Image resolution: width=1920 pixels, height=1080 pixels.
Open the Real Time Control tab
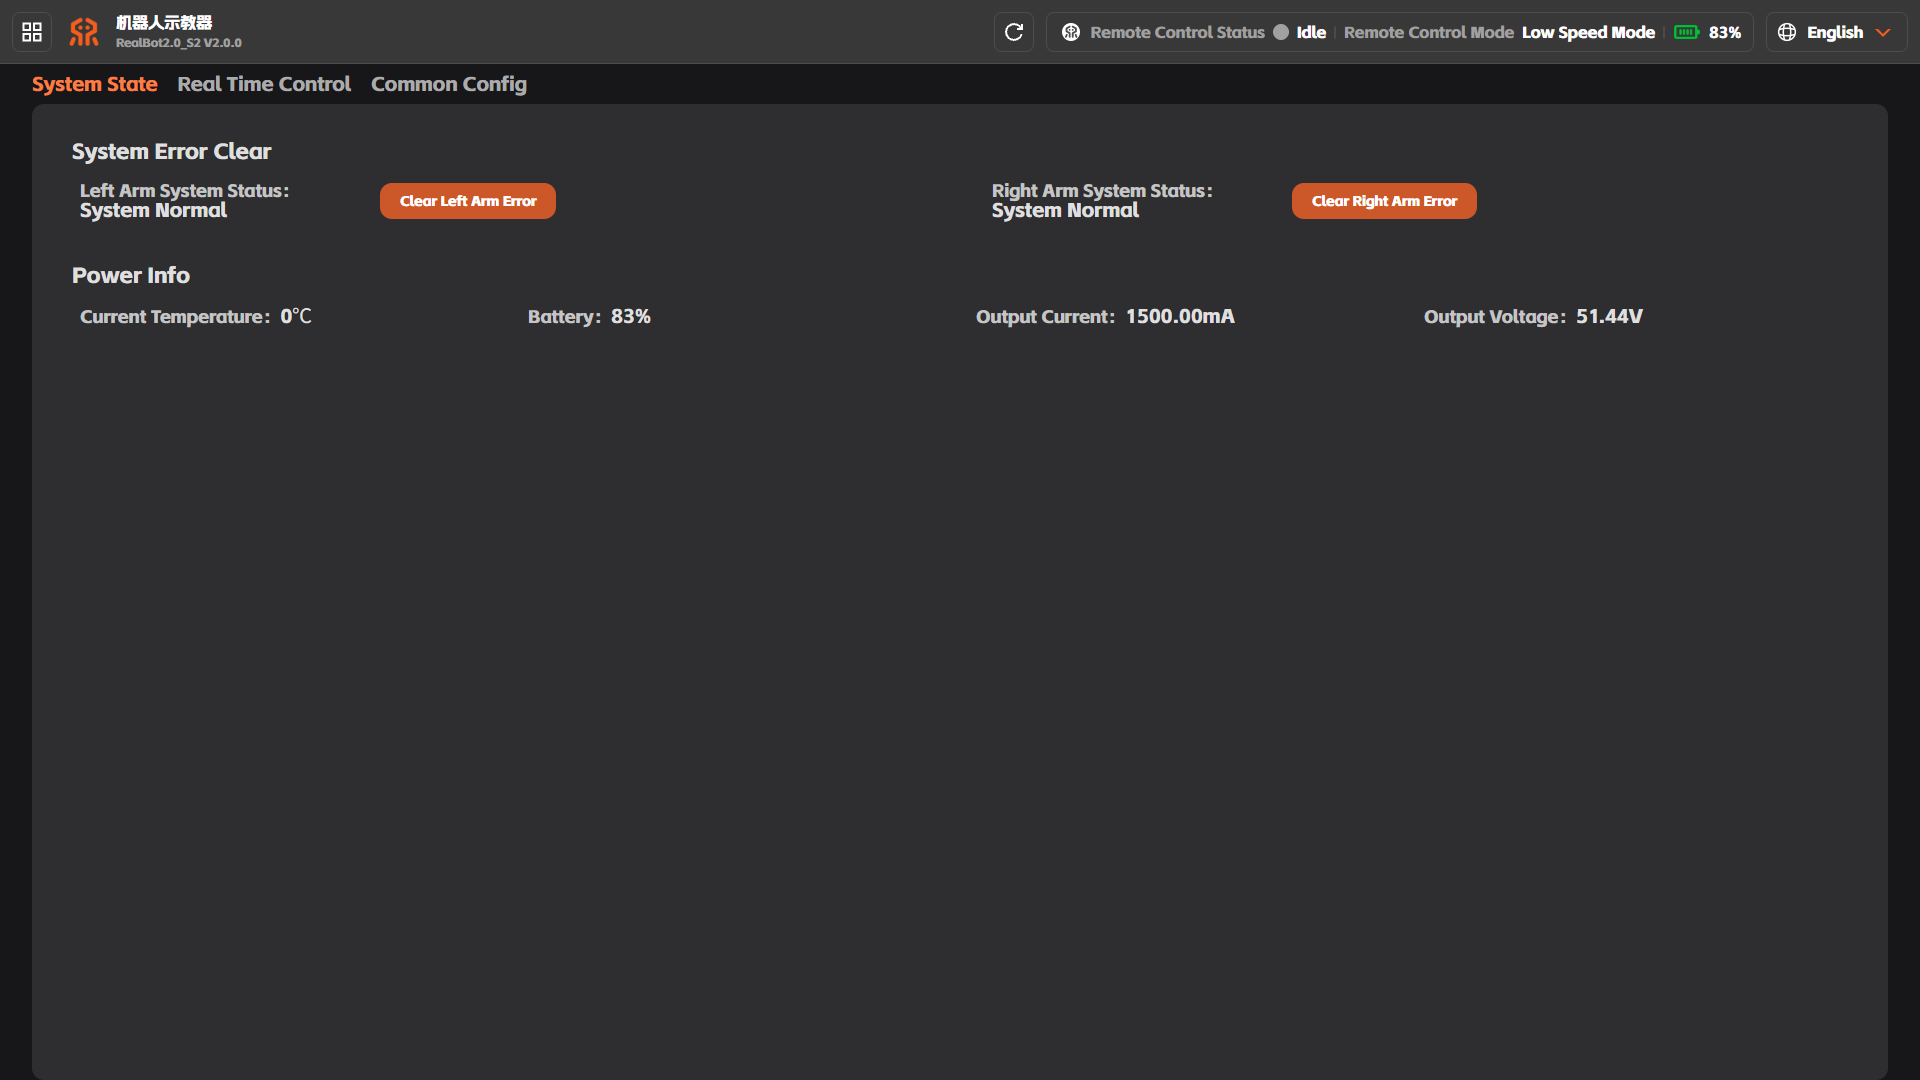[264, 84]
